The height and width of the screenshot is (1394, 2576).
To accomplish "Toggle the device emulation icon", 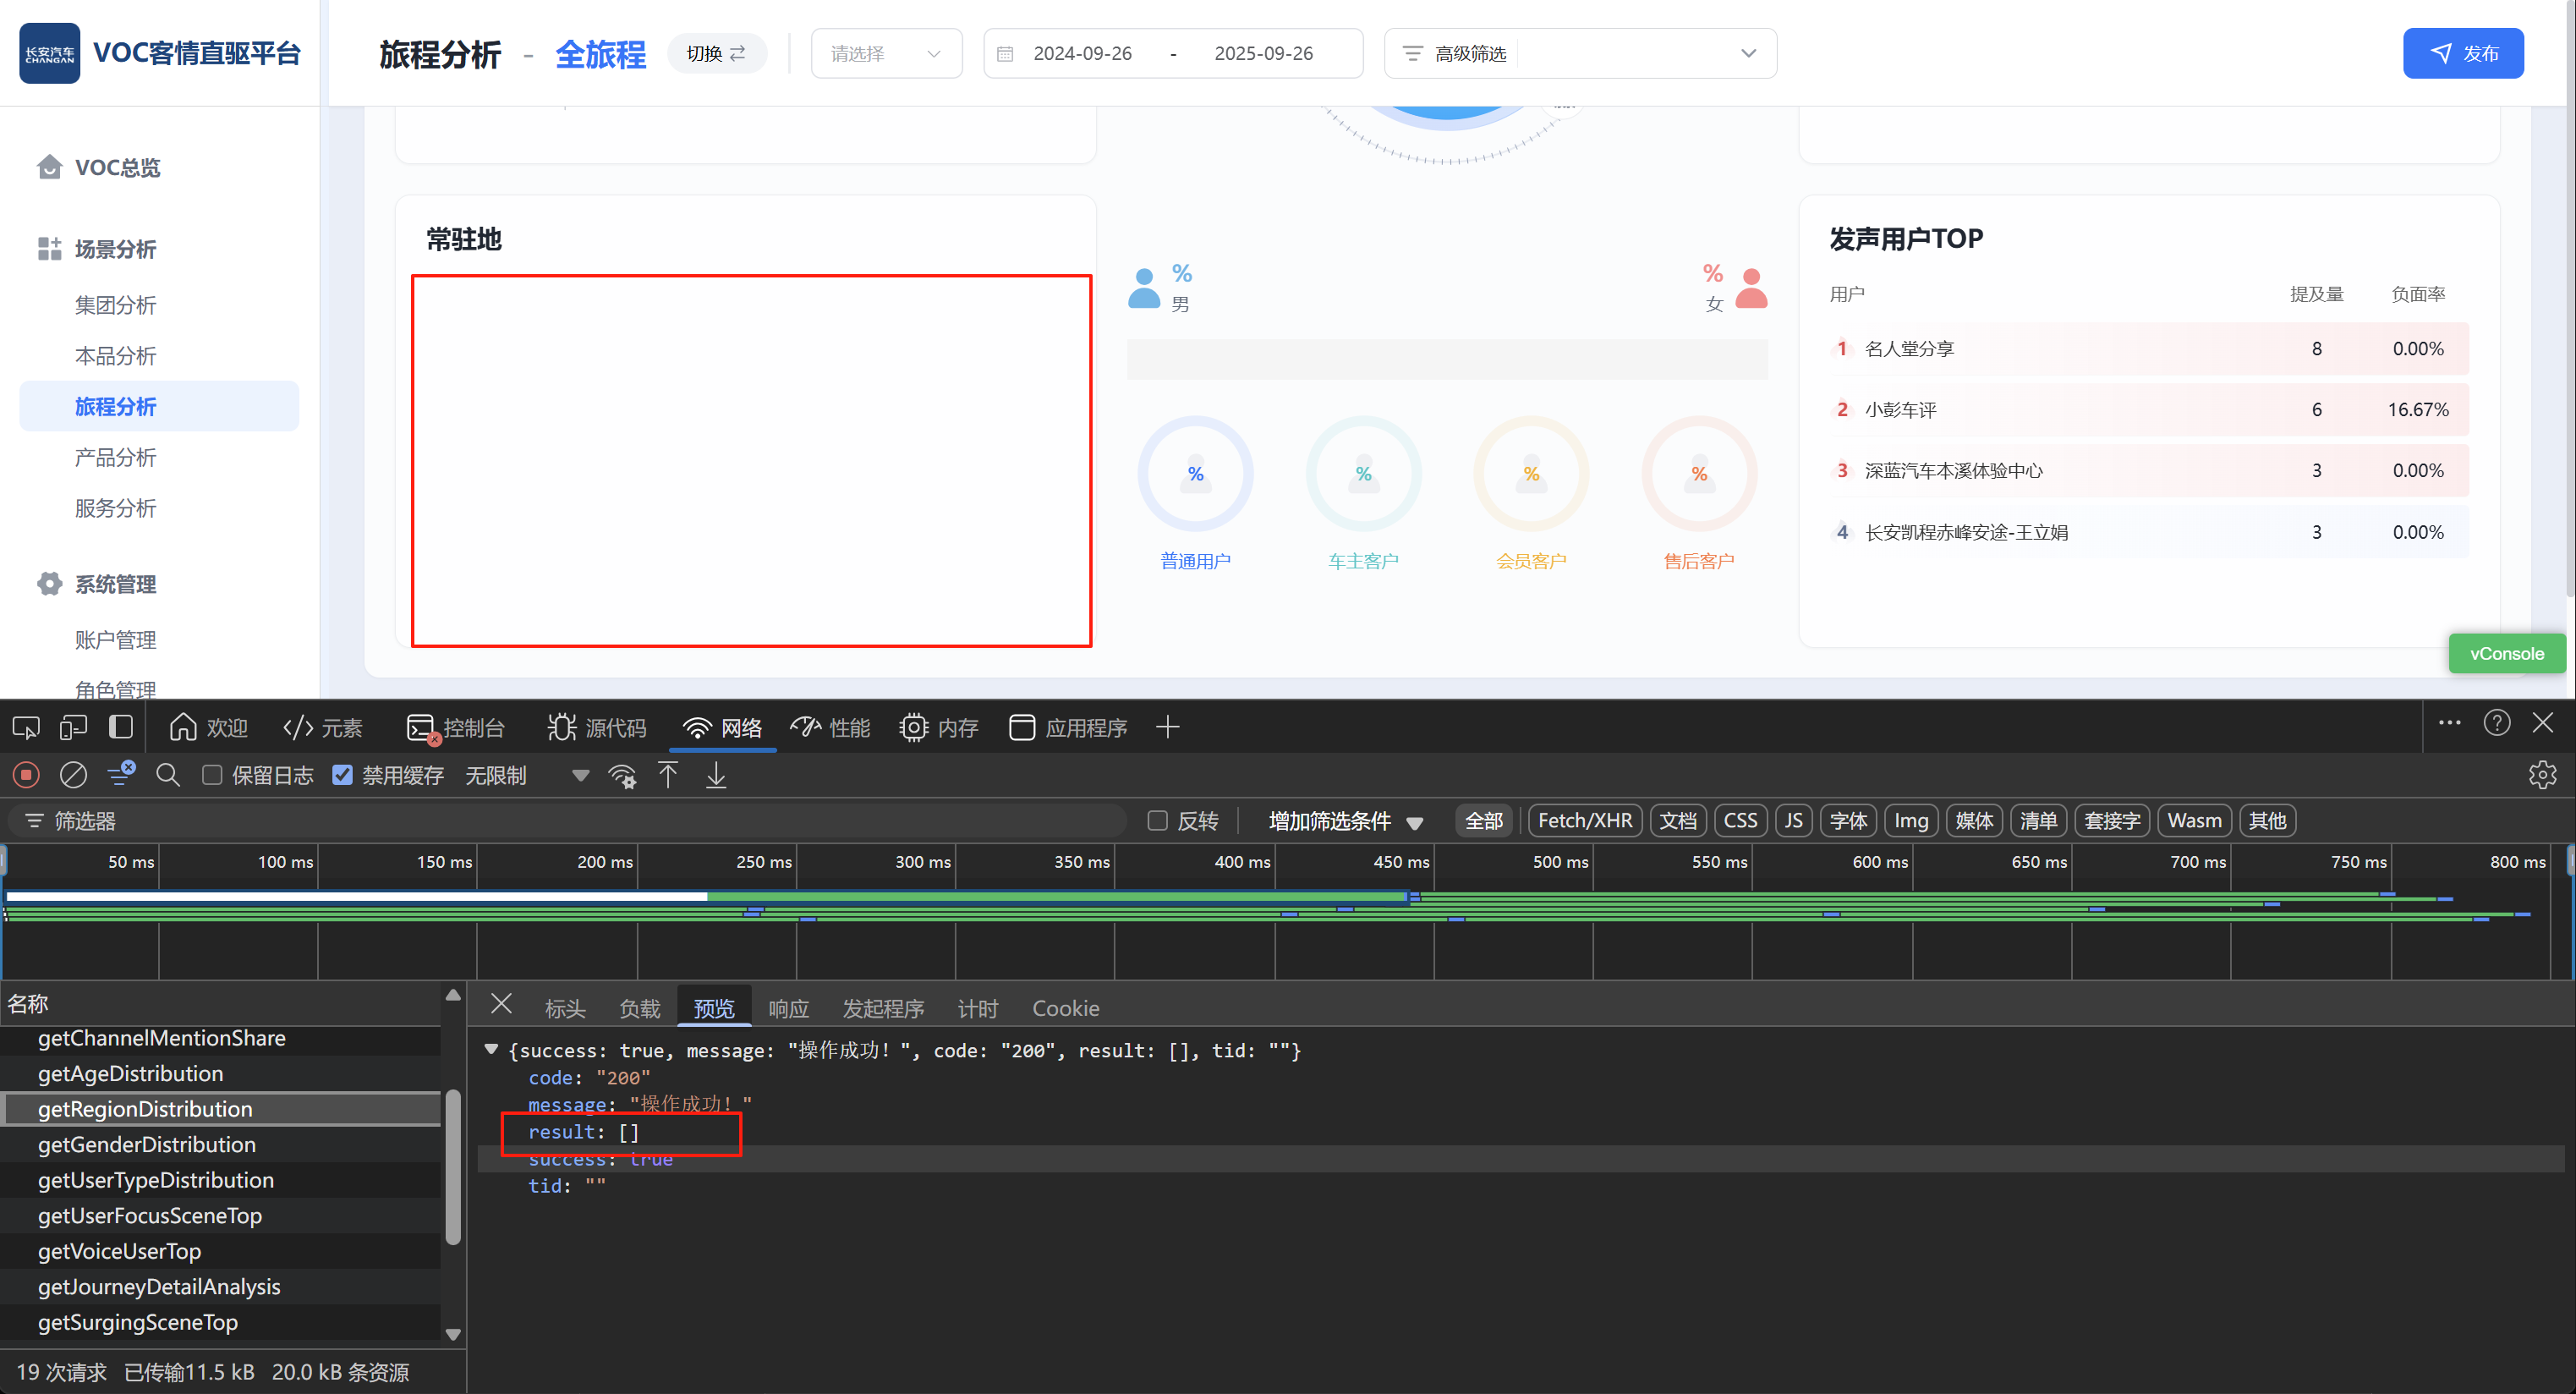I will 73,727.
